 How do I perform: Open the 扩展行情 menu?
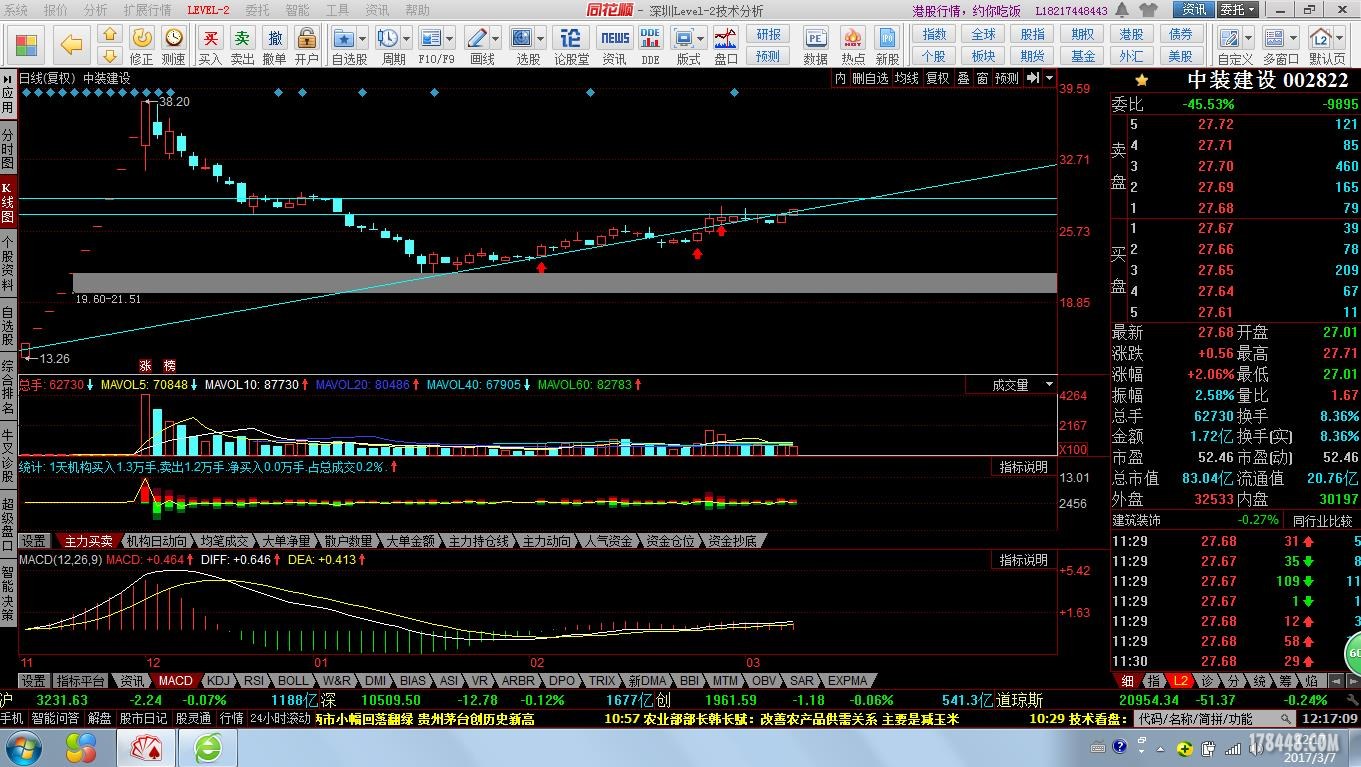pyautogui.click(x=147, y=10)
